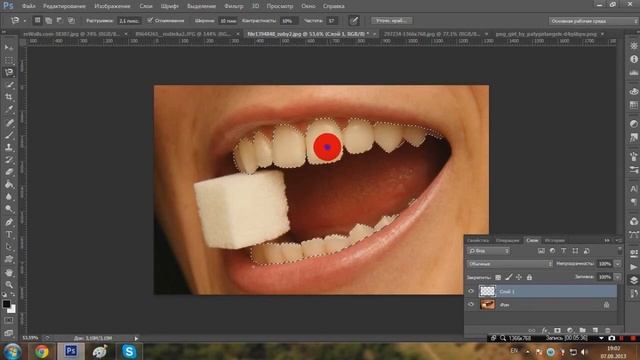Select the Rectangular Marquee tool
The image size is (640, 360).
pyautogui.click(x=9, y=60)
